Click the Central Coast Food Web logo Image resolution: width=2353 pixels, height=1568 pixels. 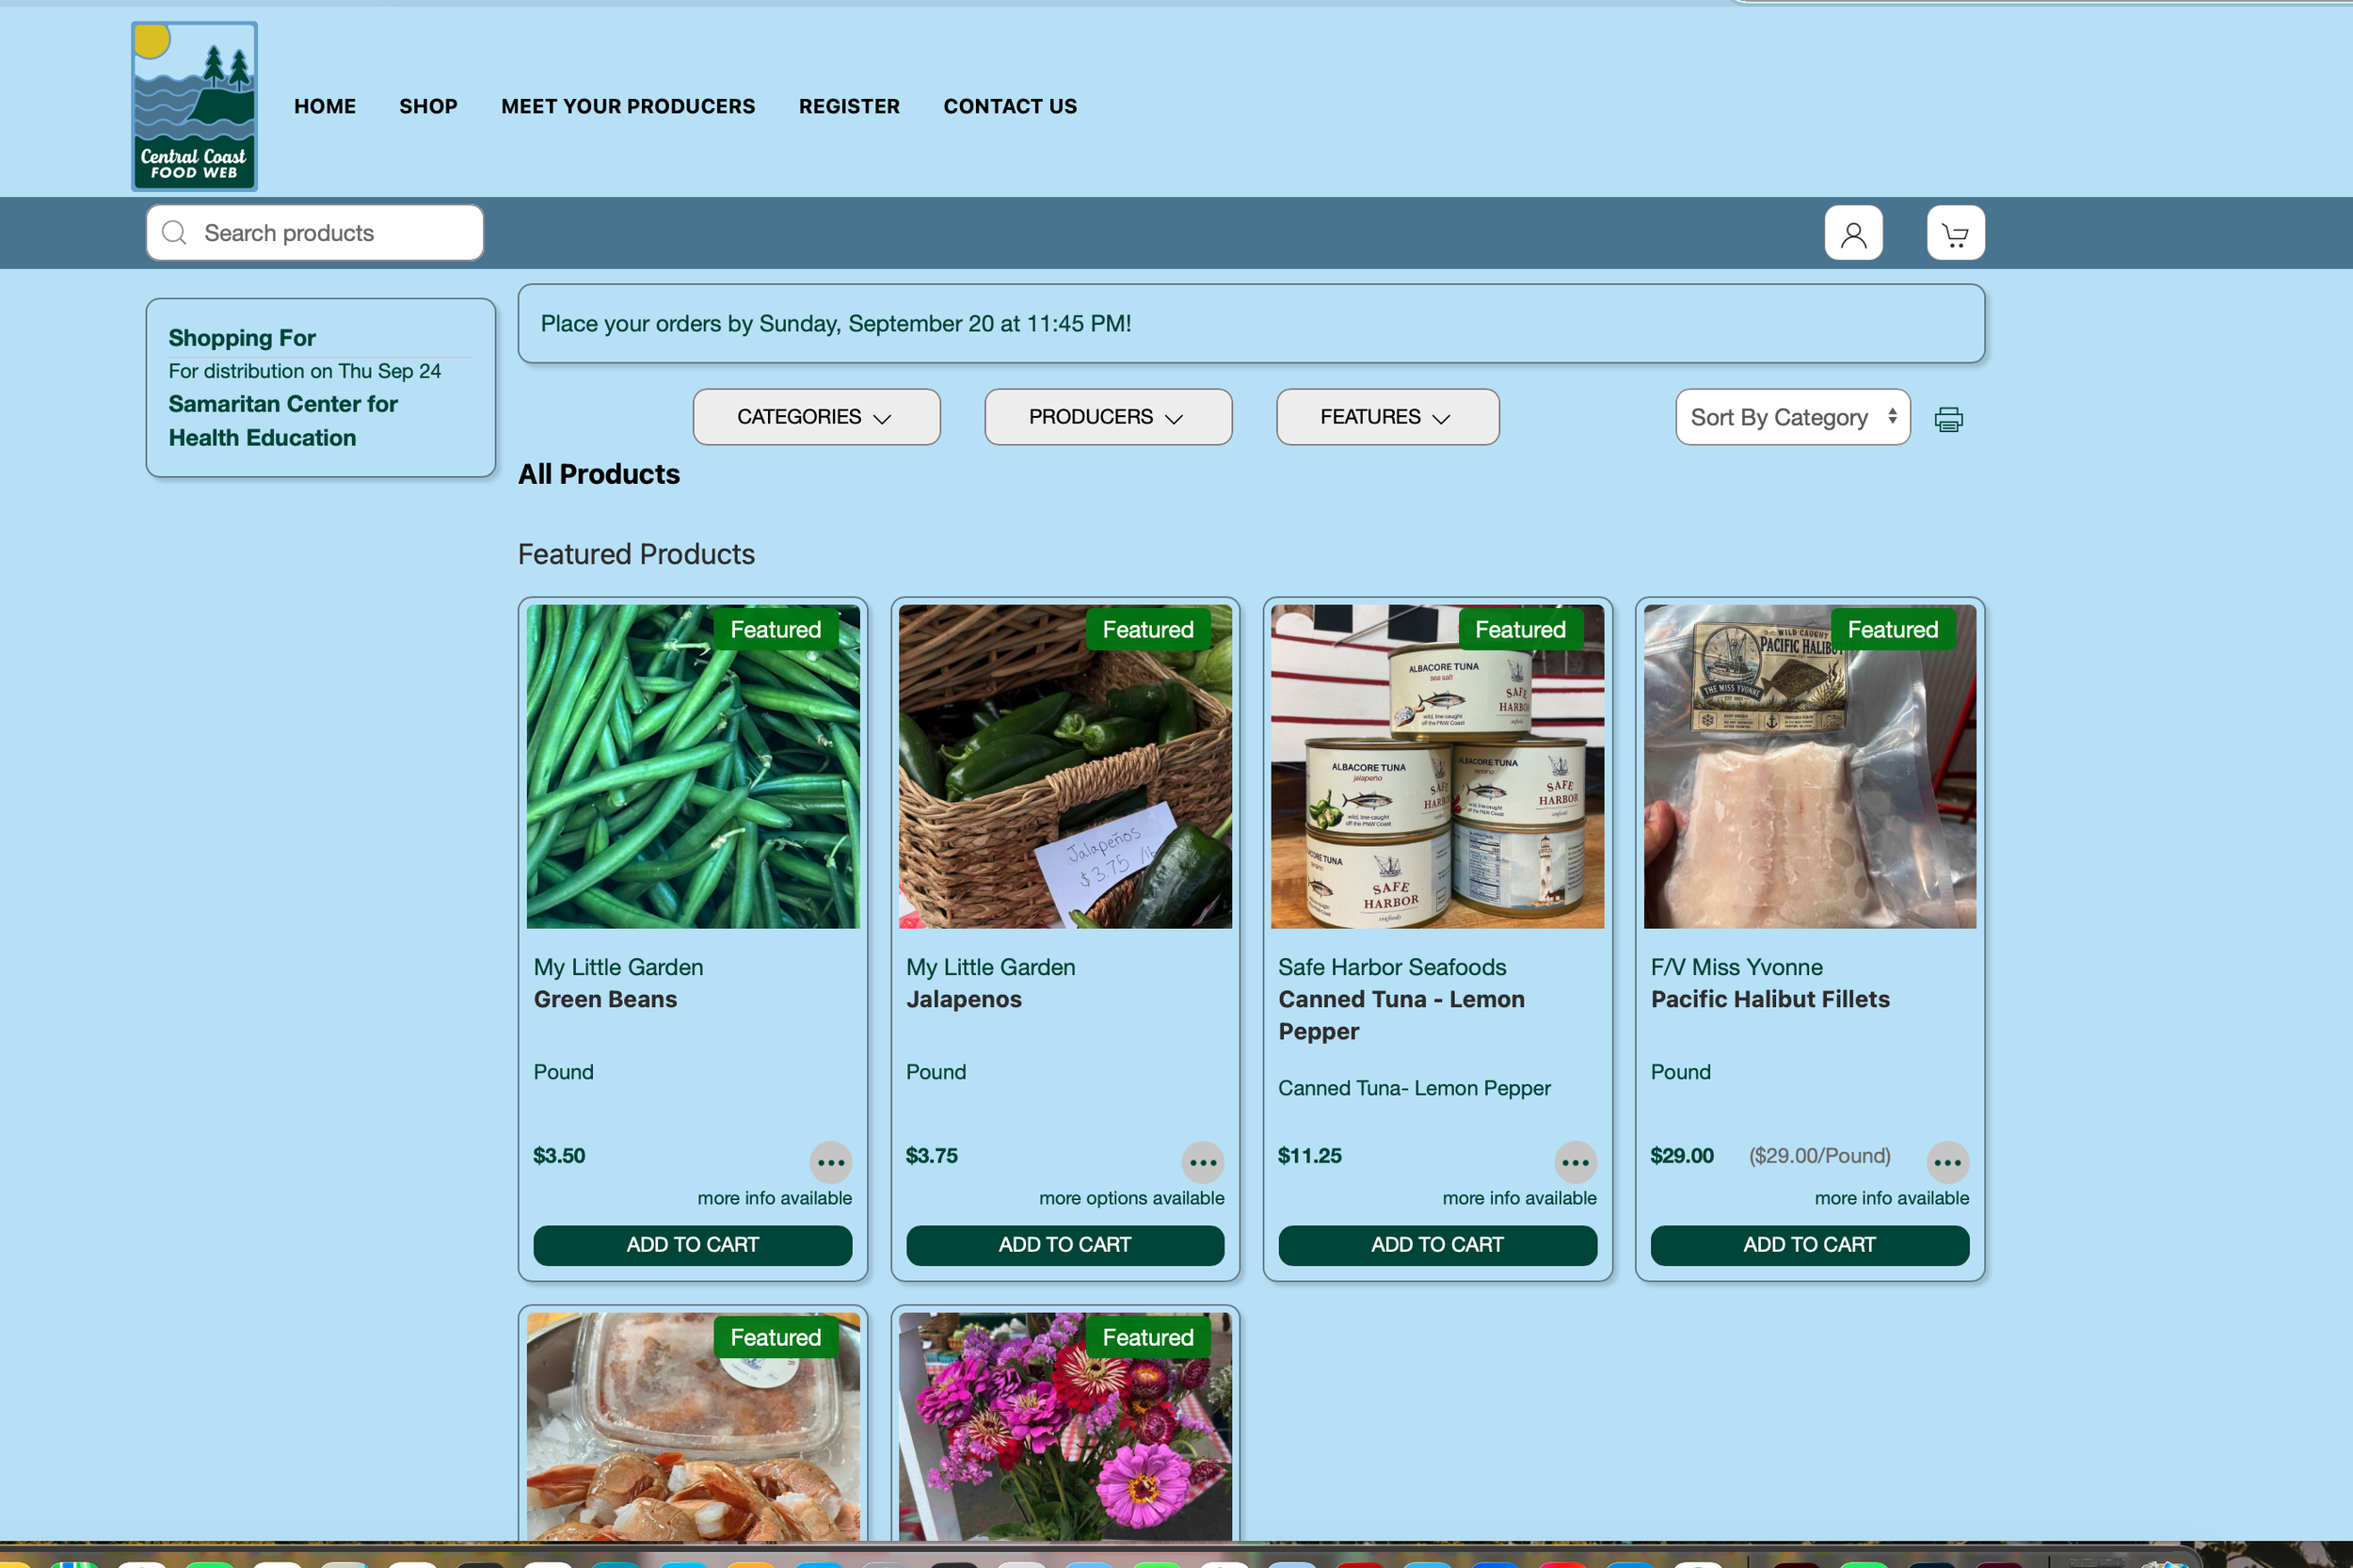pos(194,106)
